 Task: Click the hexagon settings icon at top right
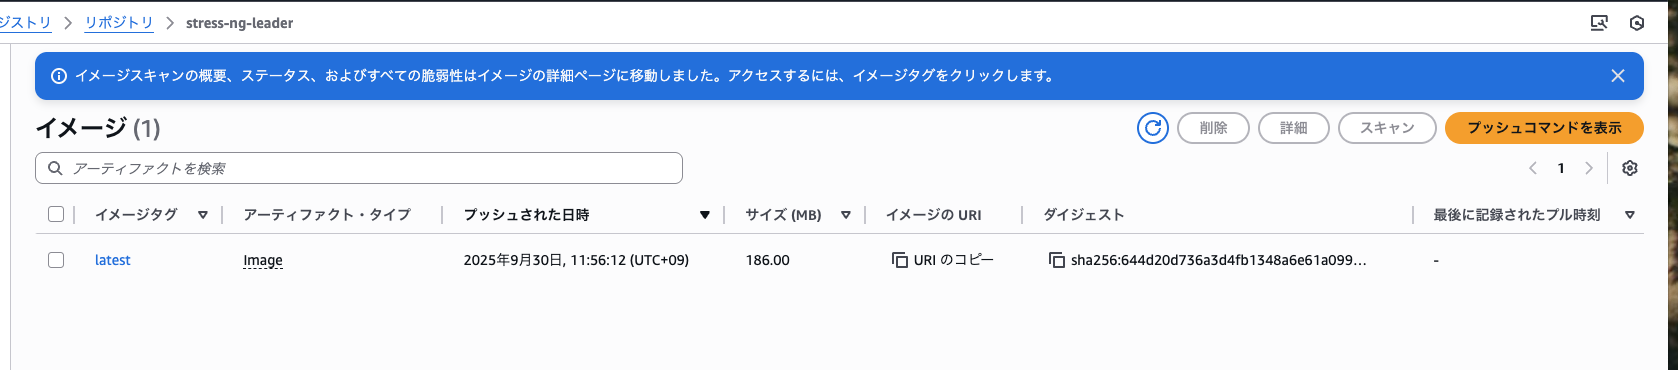pyautogui.click(x=1637, y=23)
